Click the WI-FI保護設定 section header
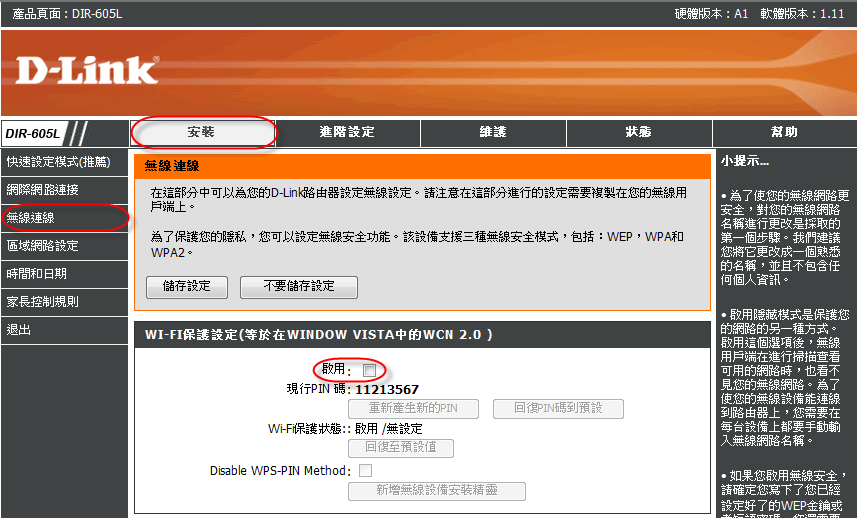 (422, 335)
